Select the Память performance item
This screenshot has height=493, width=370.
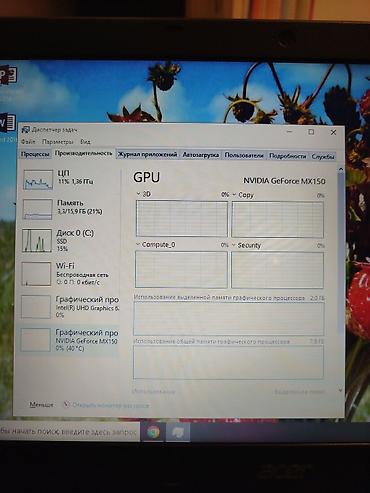coord(70,209)
